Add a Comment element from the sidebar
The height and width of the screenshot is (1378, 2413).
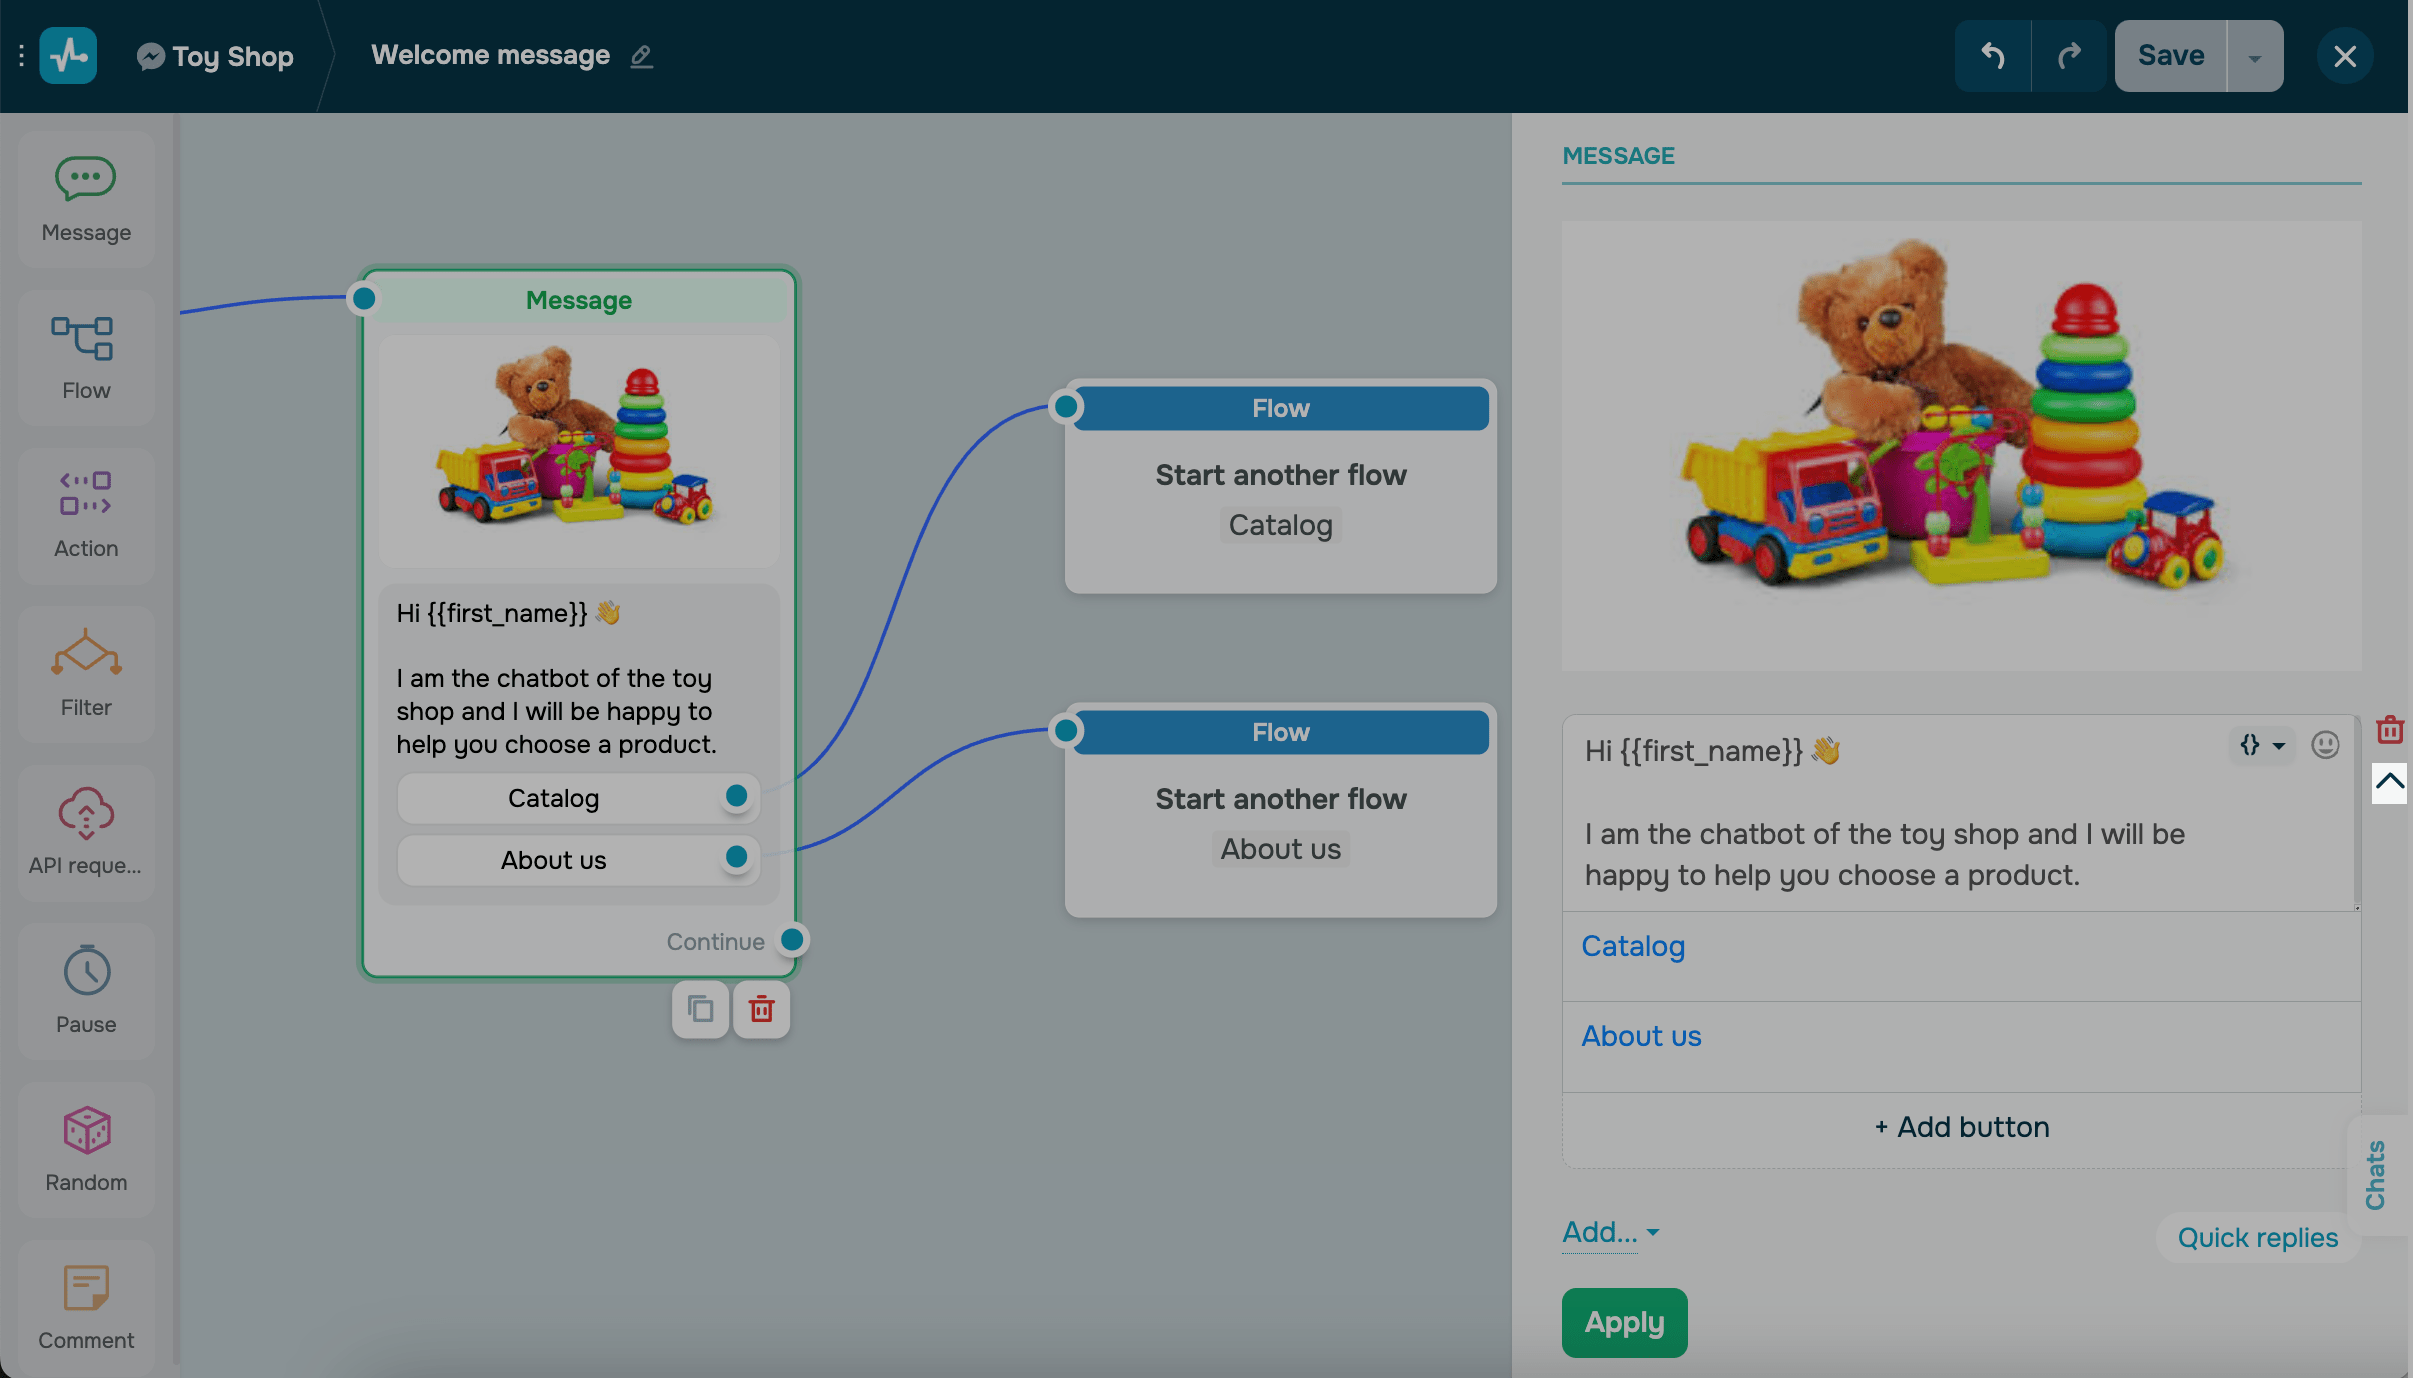(x=85, y=1305)
